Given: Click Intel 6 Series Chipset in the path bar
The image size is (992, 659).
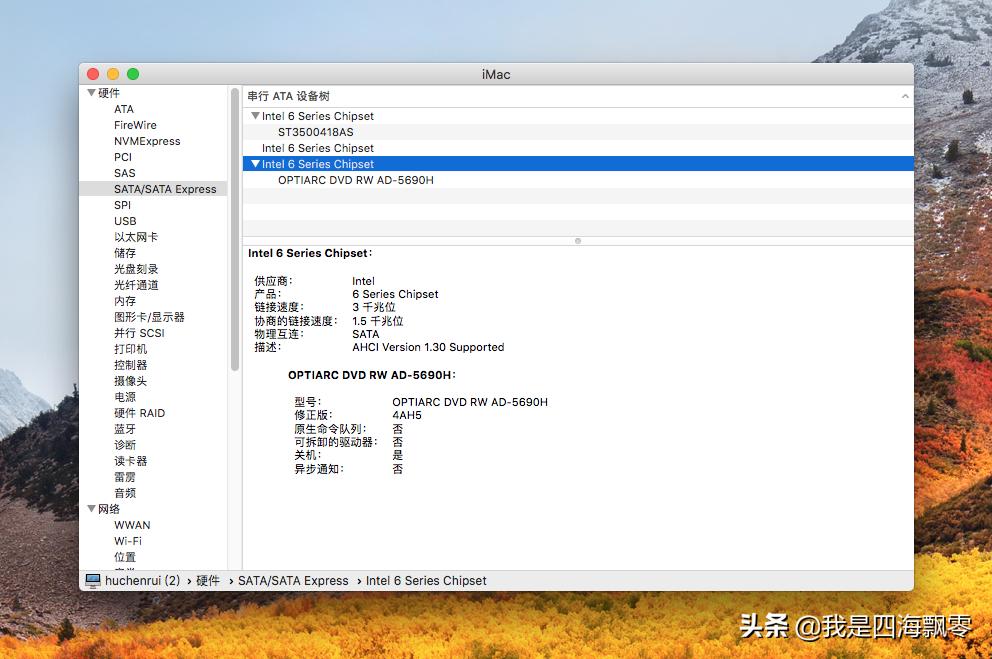Looking at the screenshot, I should 426,581.
